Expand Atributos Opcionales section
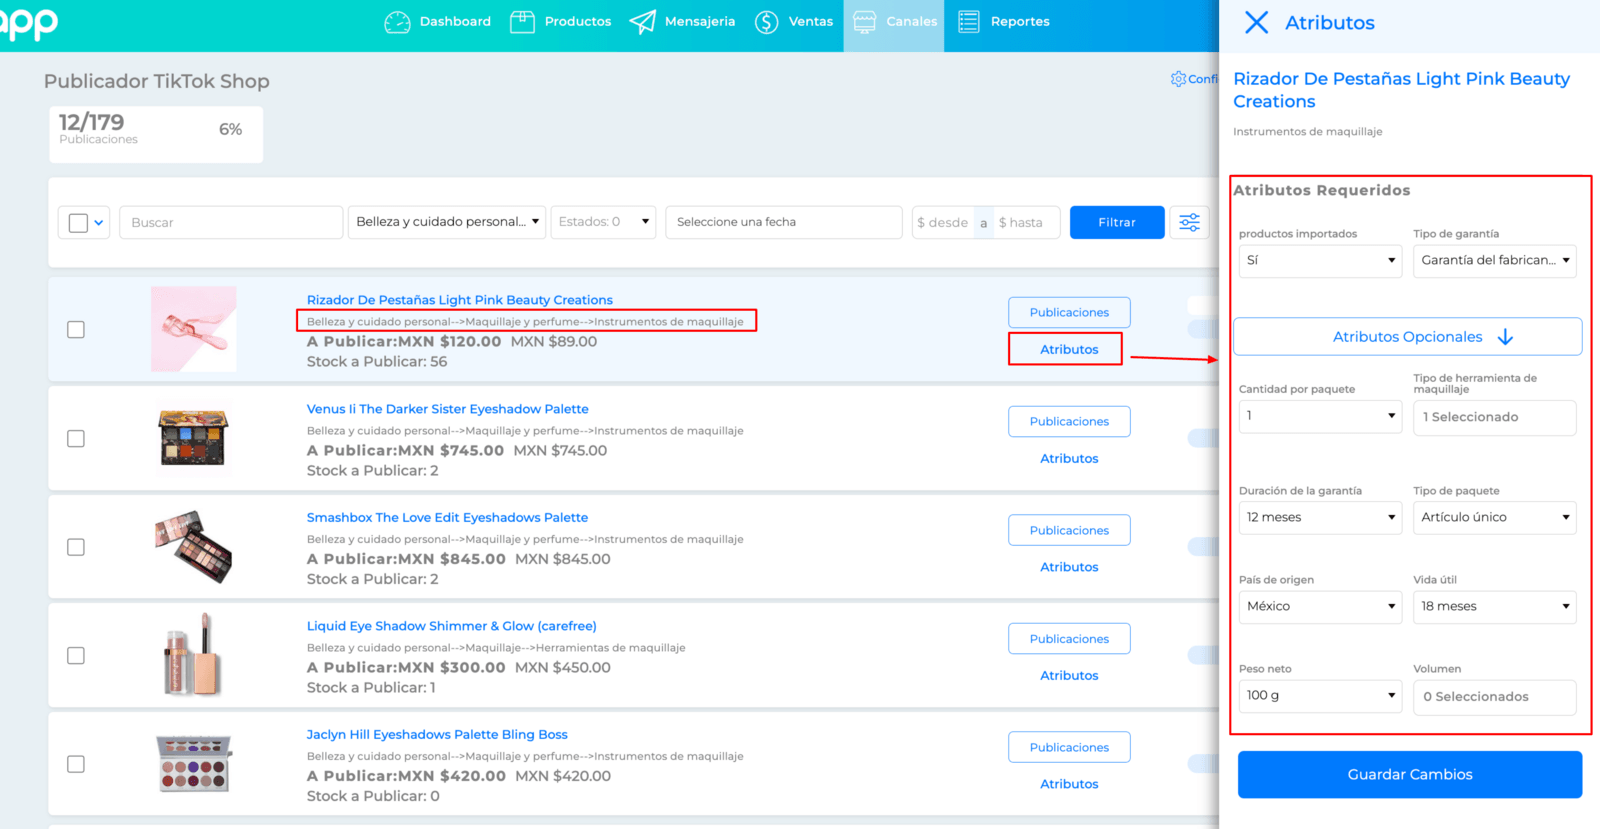The image size is (1600, 829). 1408,337
